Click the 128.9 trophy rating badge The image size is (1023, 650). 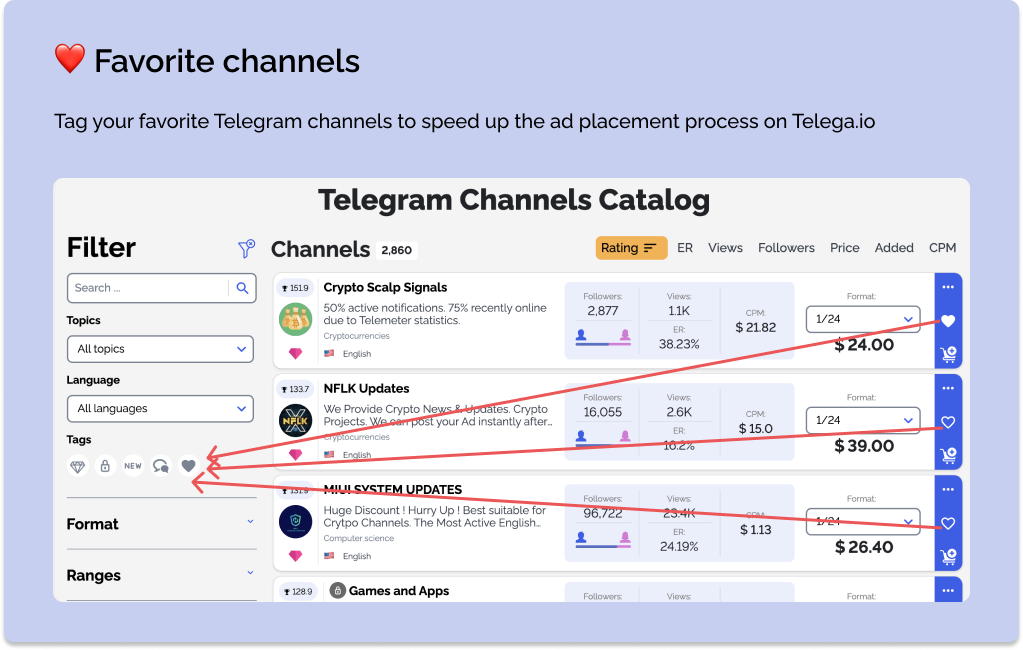pyautogui.click(x=297, y=591)
